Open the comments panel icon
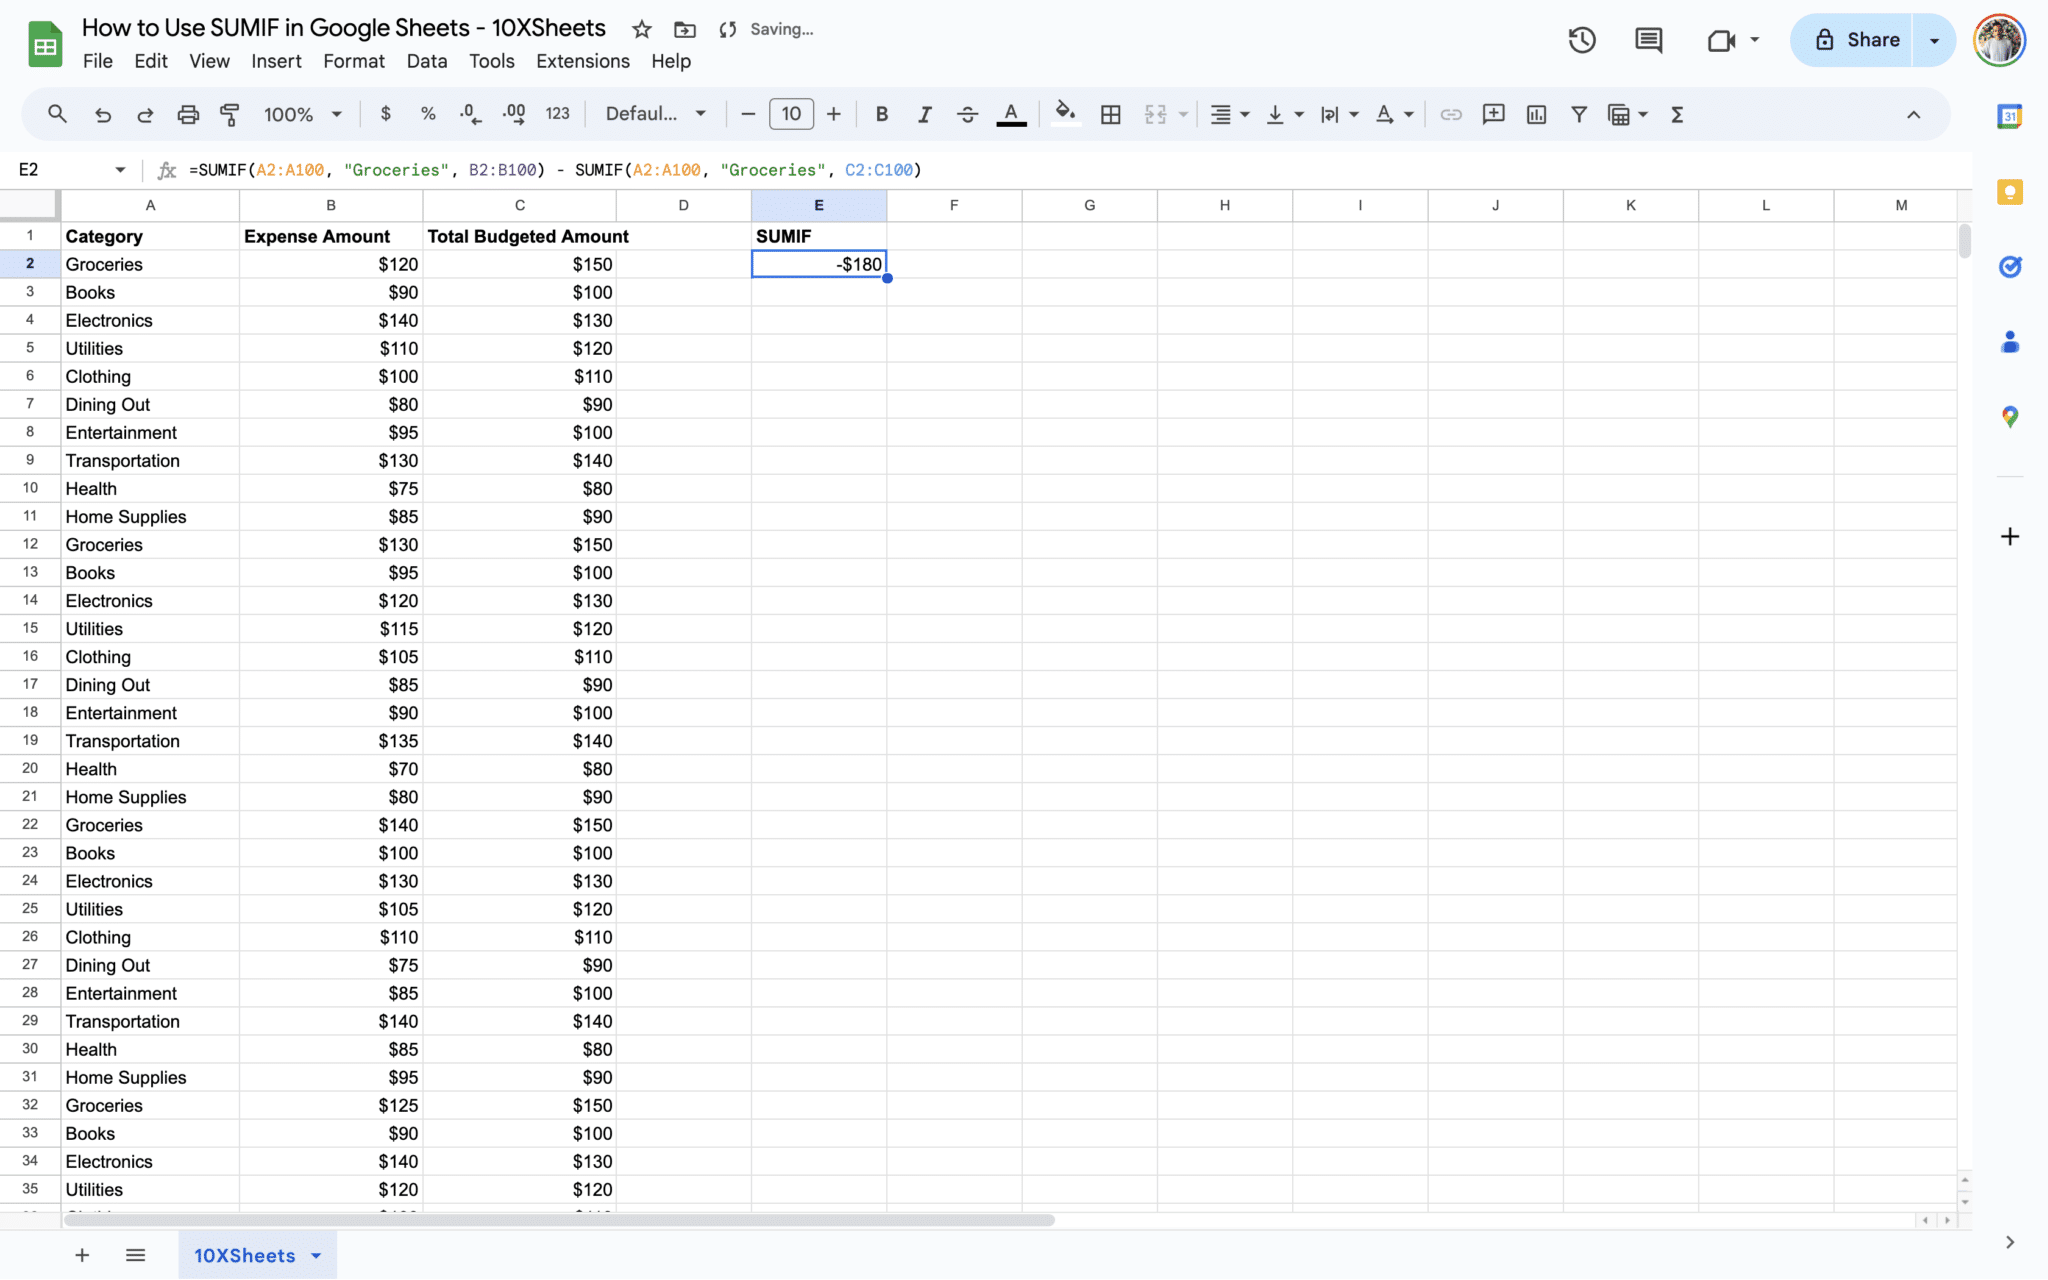This screenshot has height=1280, width=2048. coord(1648,40)
